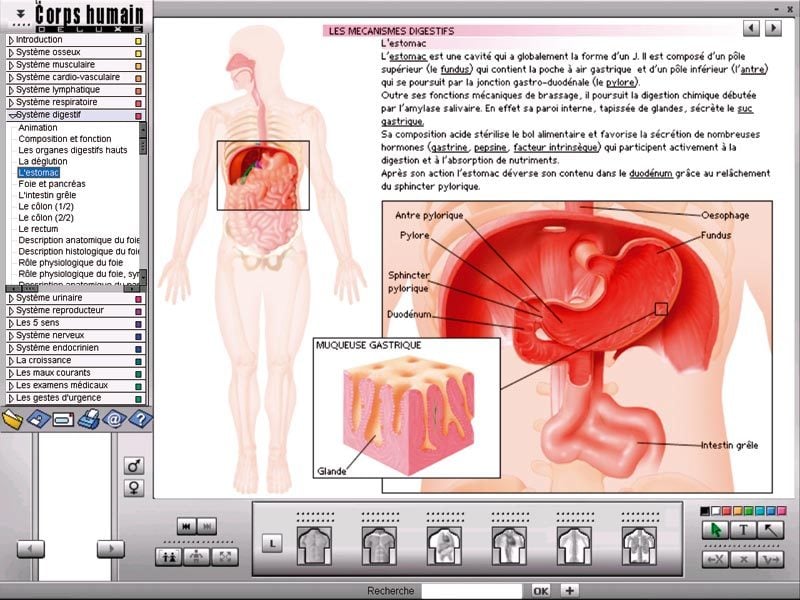Open the help question mark icon
800x600 pixels.
(x=140, y=419)
